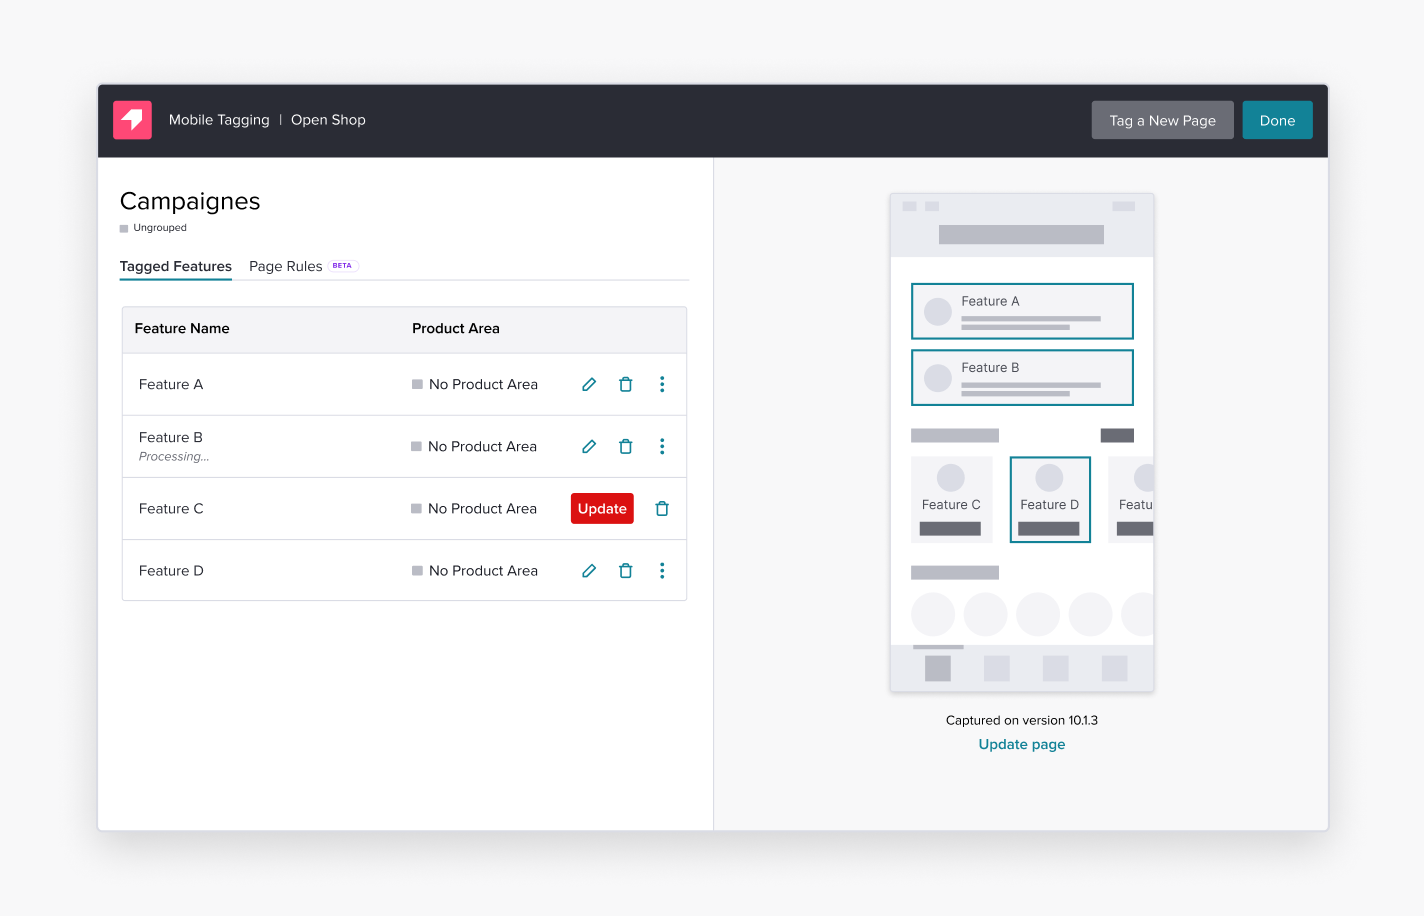The image size is (1424, 916).
Task: Switch to the Tagged Features tab
Action: pos(175,266)
